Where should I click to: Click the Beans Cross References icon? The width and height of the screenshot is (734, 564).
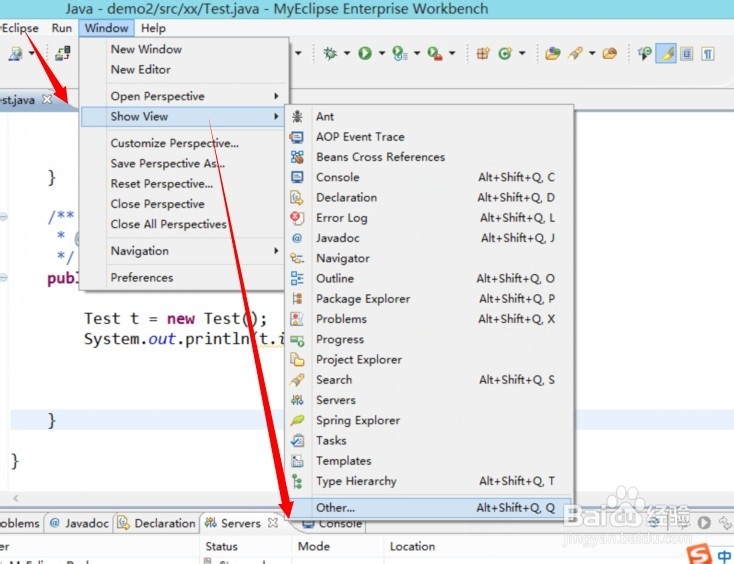(297, 157)
